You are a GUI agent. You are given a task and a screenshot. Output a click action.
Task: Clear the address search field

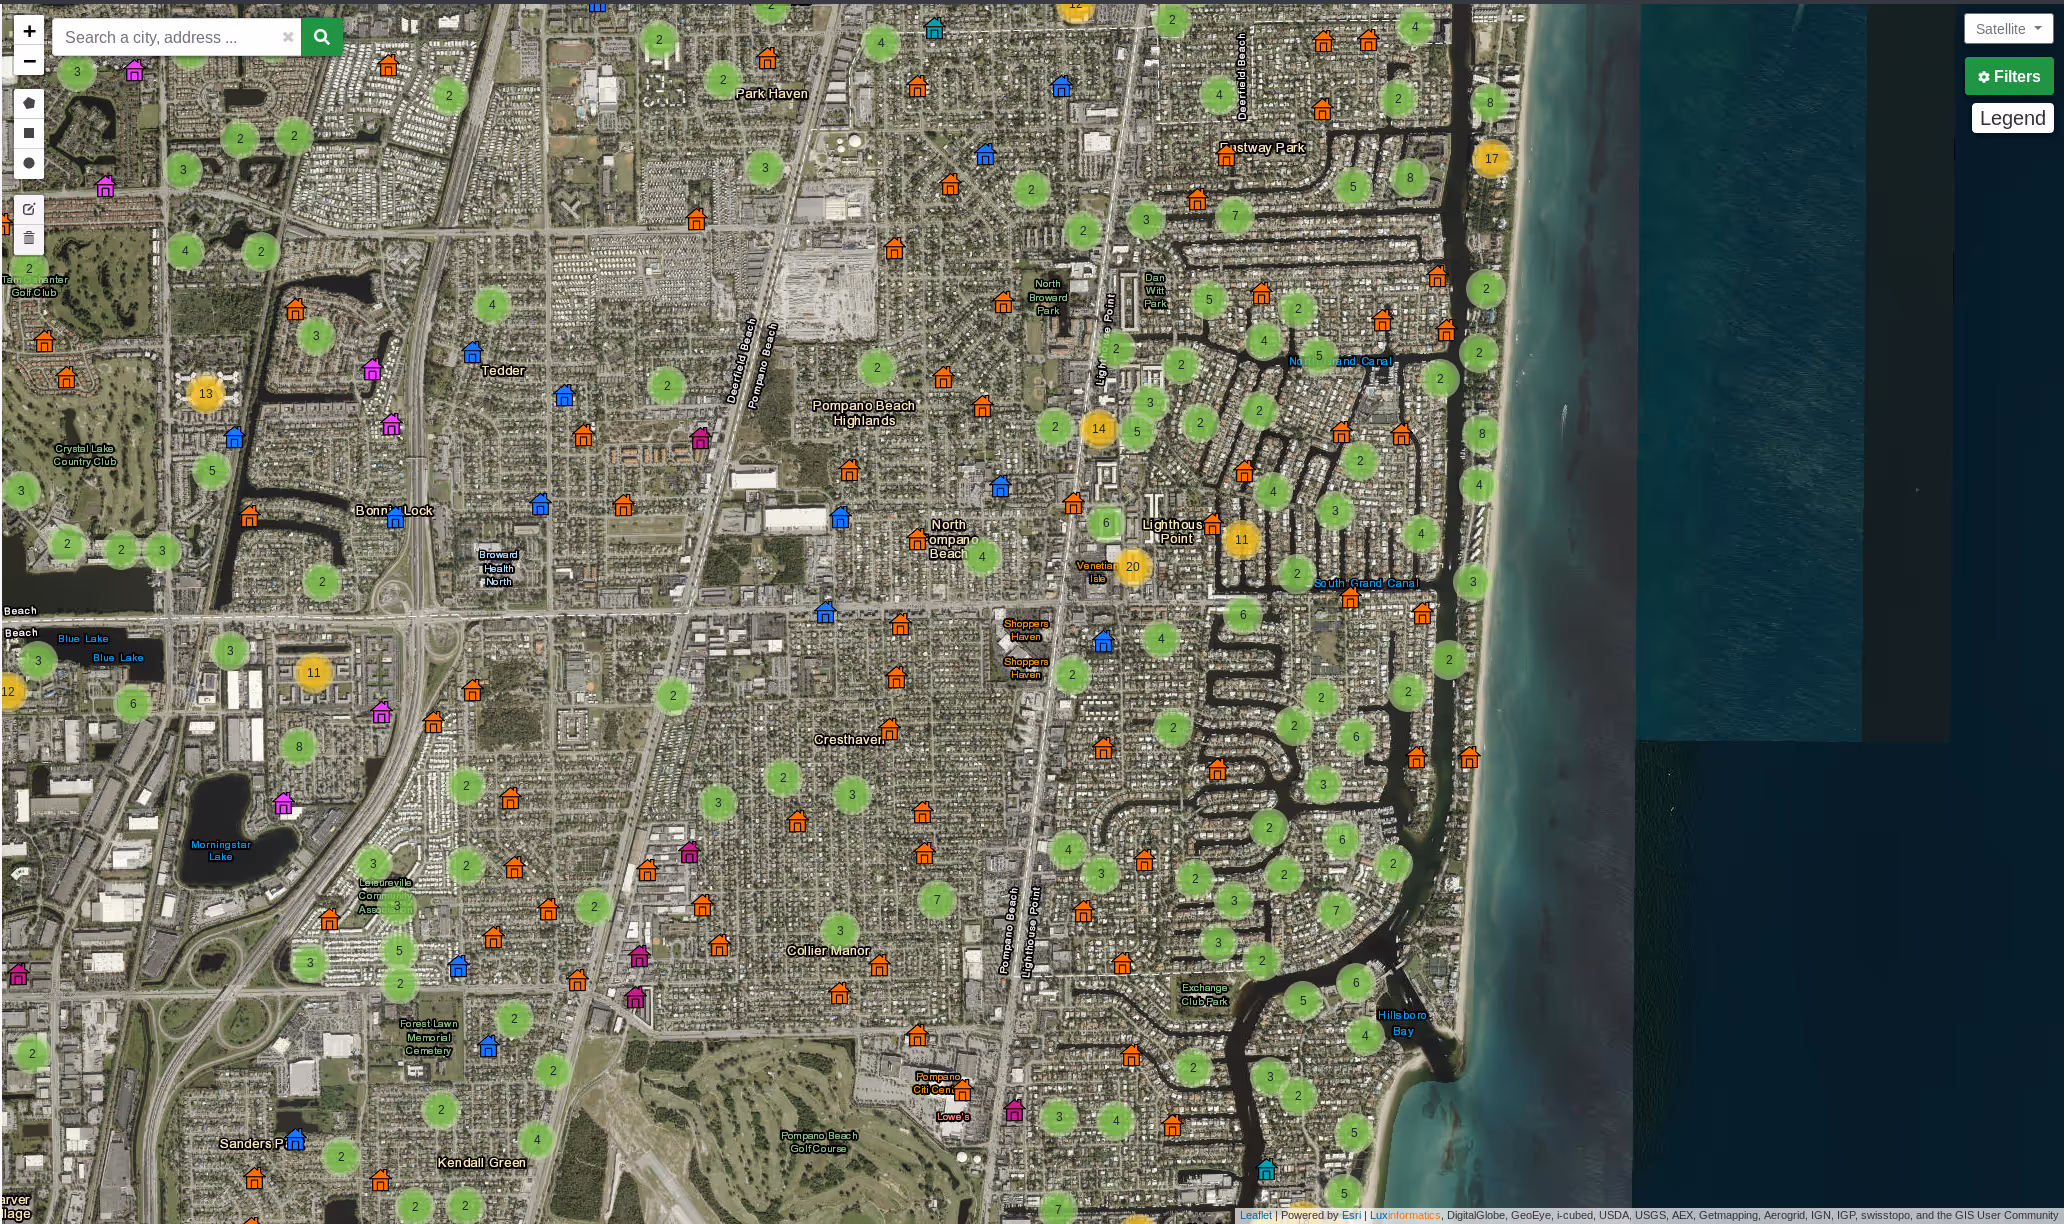(288, 37)
